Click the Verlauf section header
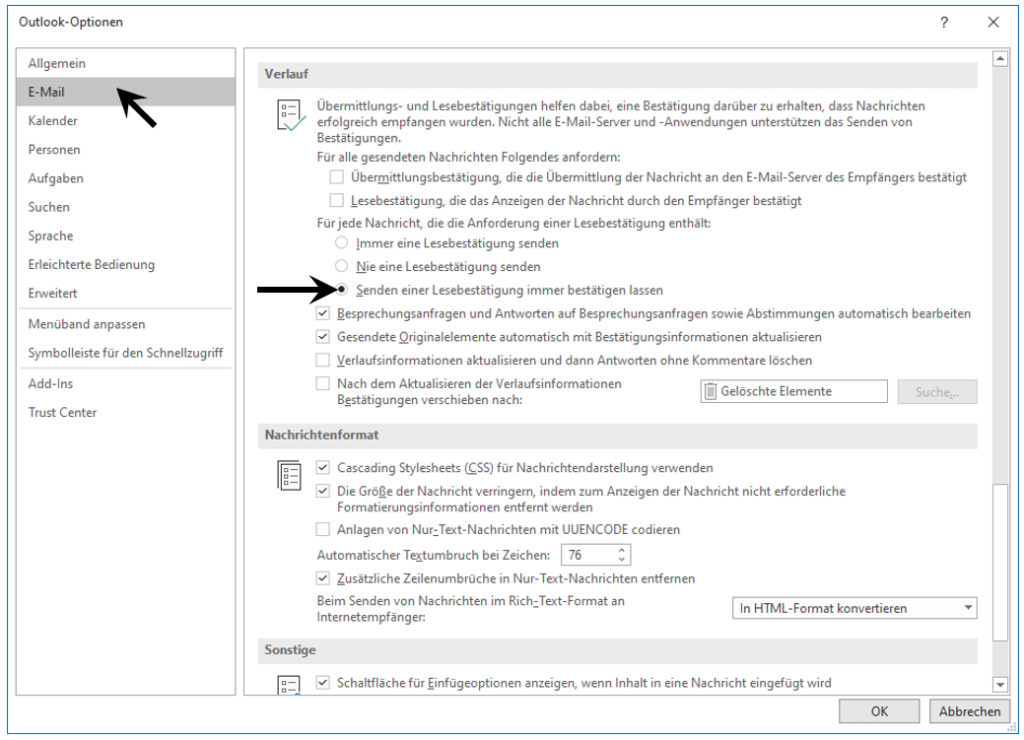1024x740 pixels. click(x=618, y=74)
